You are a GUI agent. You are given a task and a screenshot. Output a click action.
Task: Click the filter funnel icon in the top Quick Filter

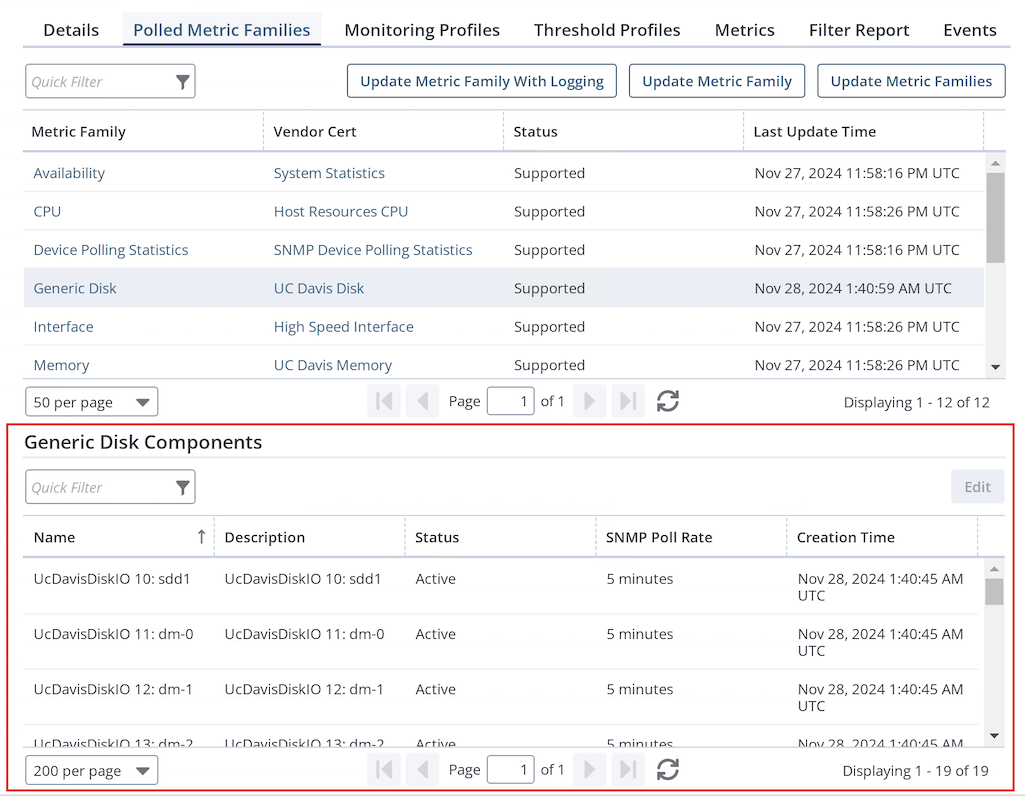click(x=182, y=82)
